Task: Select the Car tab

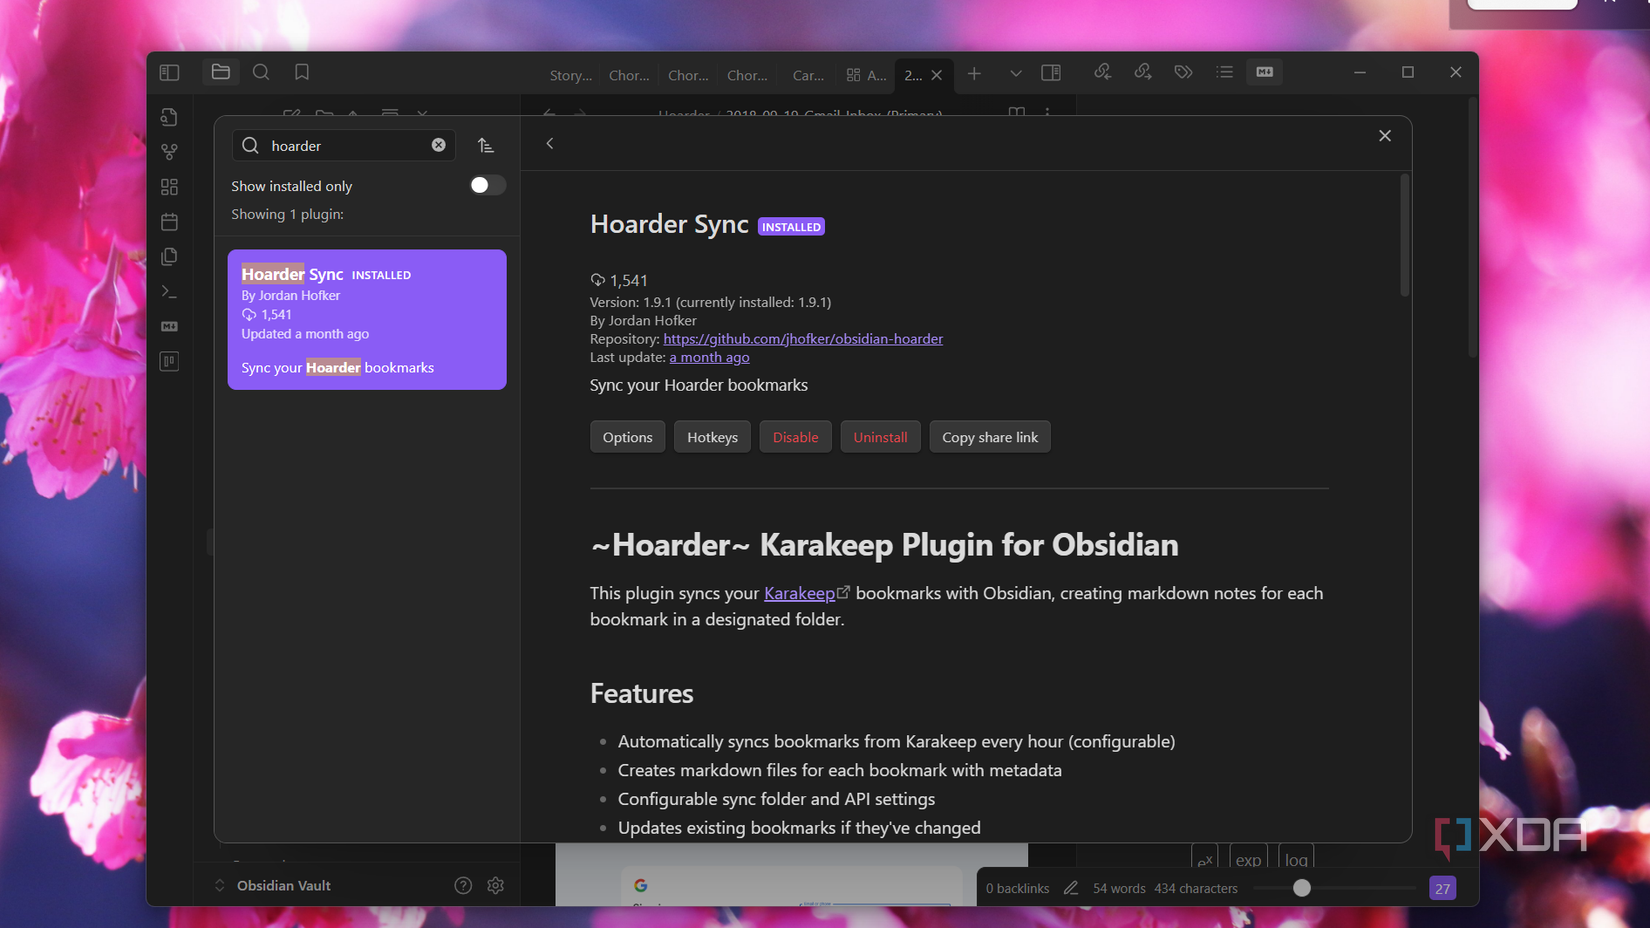Action: [806, 75]
